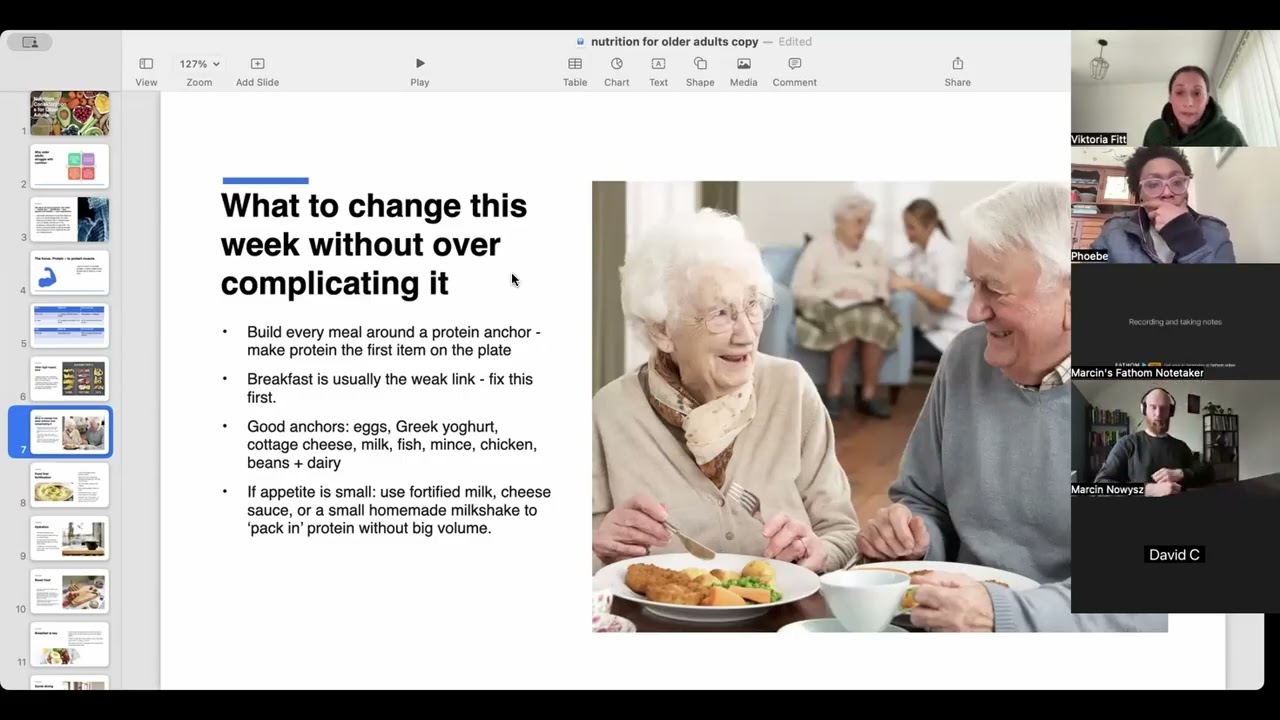Click the document title 'nutrition for older adults copy'

[674, 42]
